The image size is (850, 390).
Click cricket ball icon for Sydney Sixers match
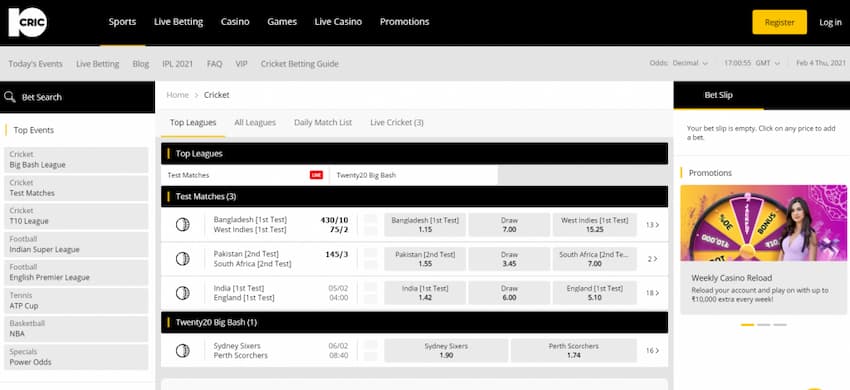pyautogui.click(x=183, y=350)
